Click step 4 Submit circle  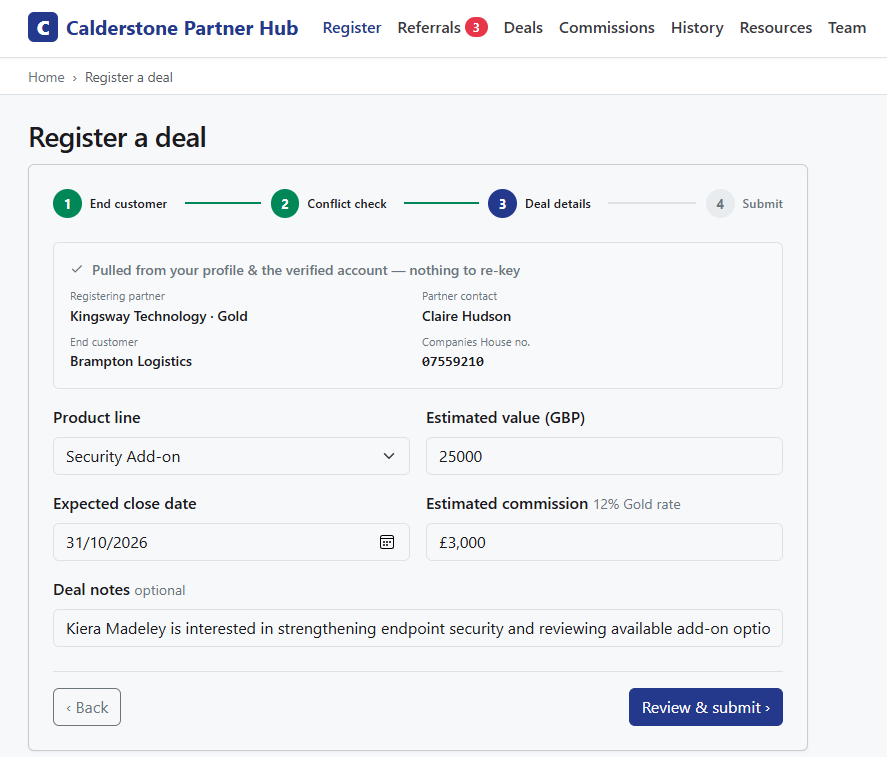point(720,204)
